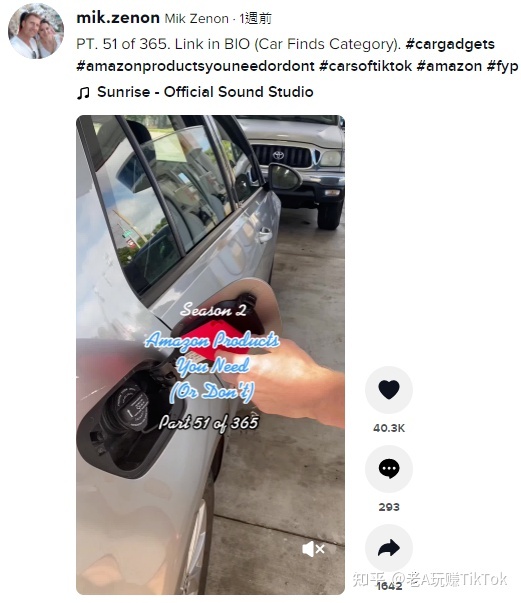The image size is (521, 603).
Task: Open comments via speech bubble icon
Action: pos(389,469)
